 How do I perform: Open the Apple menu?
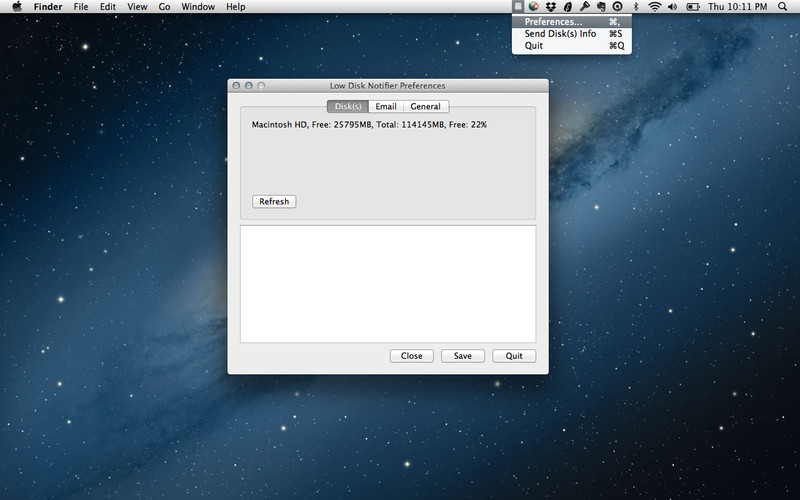(x=17, y=7)
